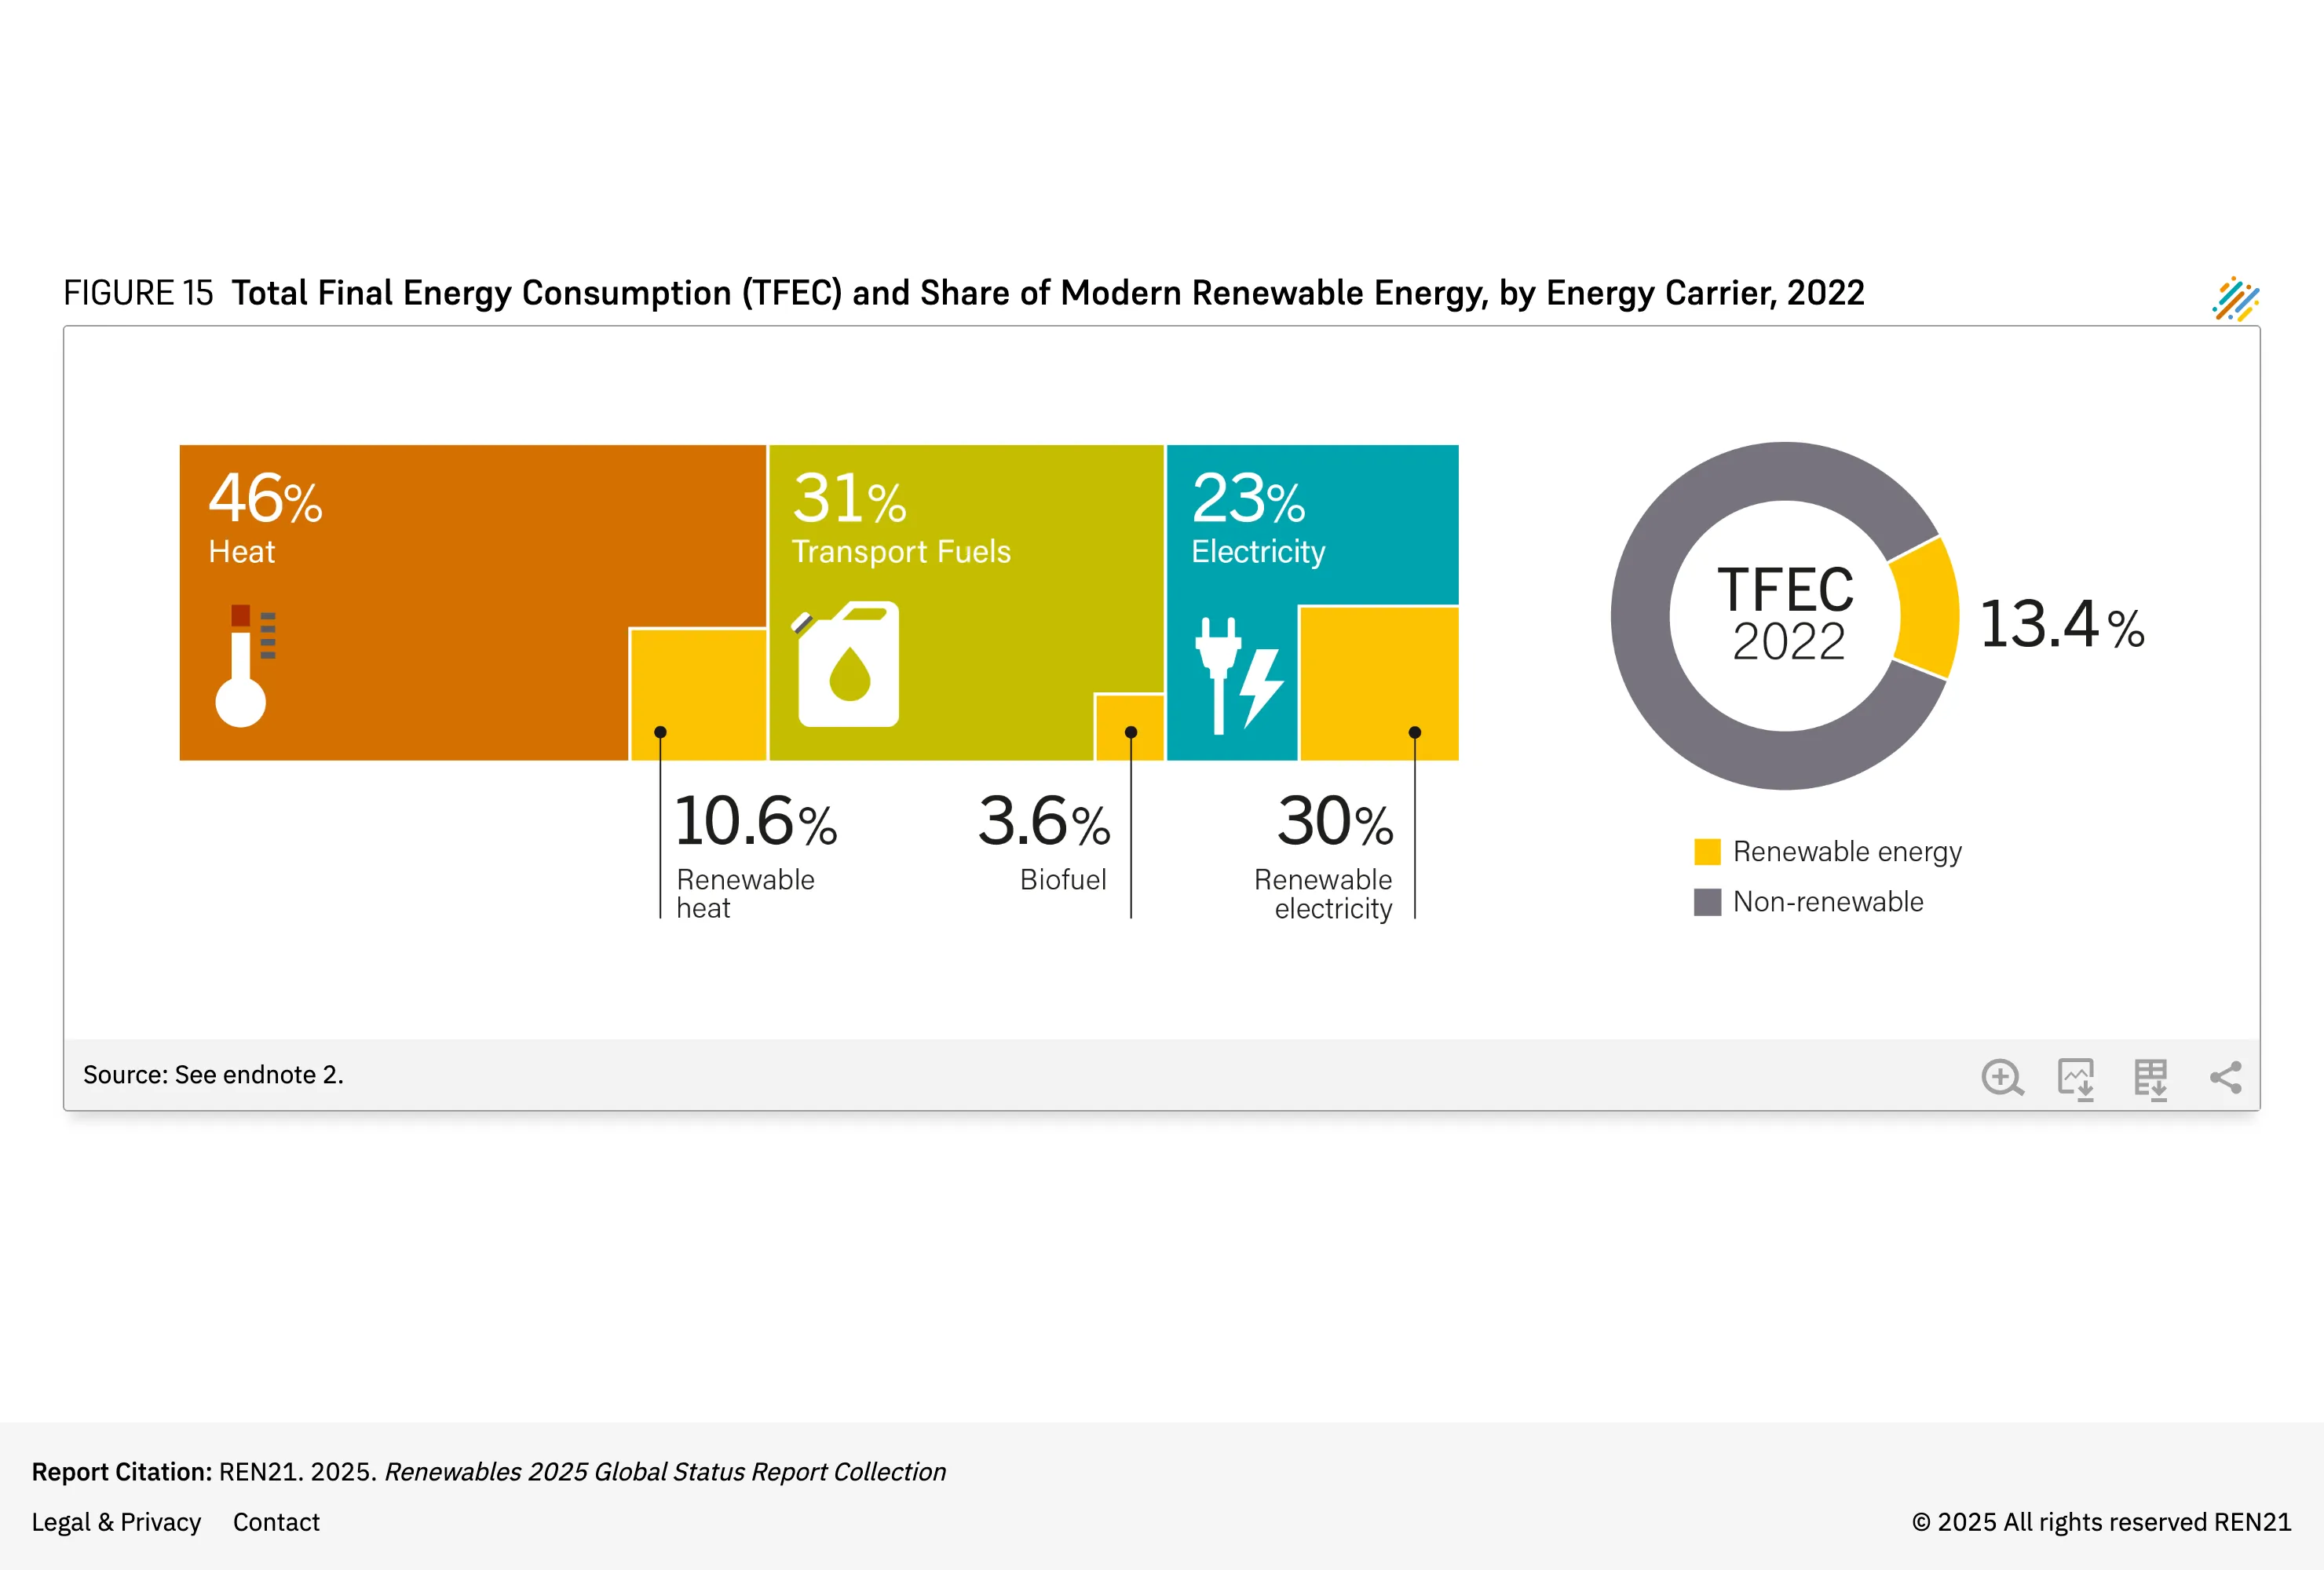Click 'TFEC 2022' in donut center
This screenshot has height=1570, width=2324.
tap(1787, 613)
